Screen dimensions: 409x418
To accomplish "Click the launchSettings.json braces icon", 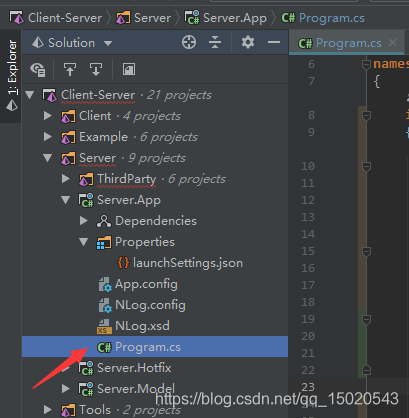I will 123,263.
